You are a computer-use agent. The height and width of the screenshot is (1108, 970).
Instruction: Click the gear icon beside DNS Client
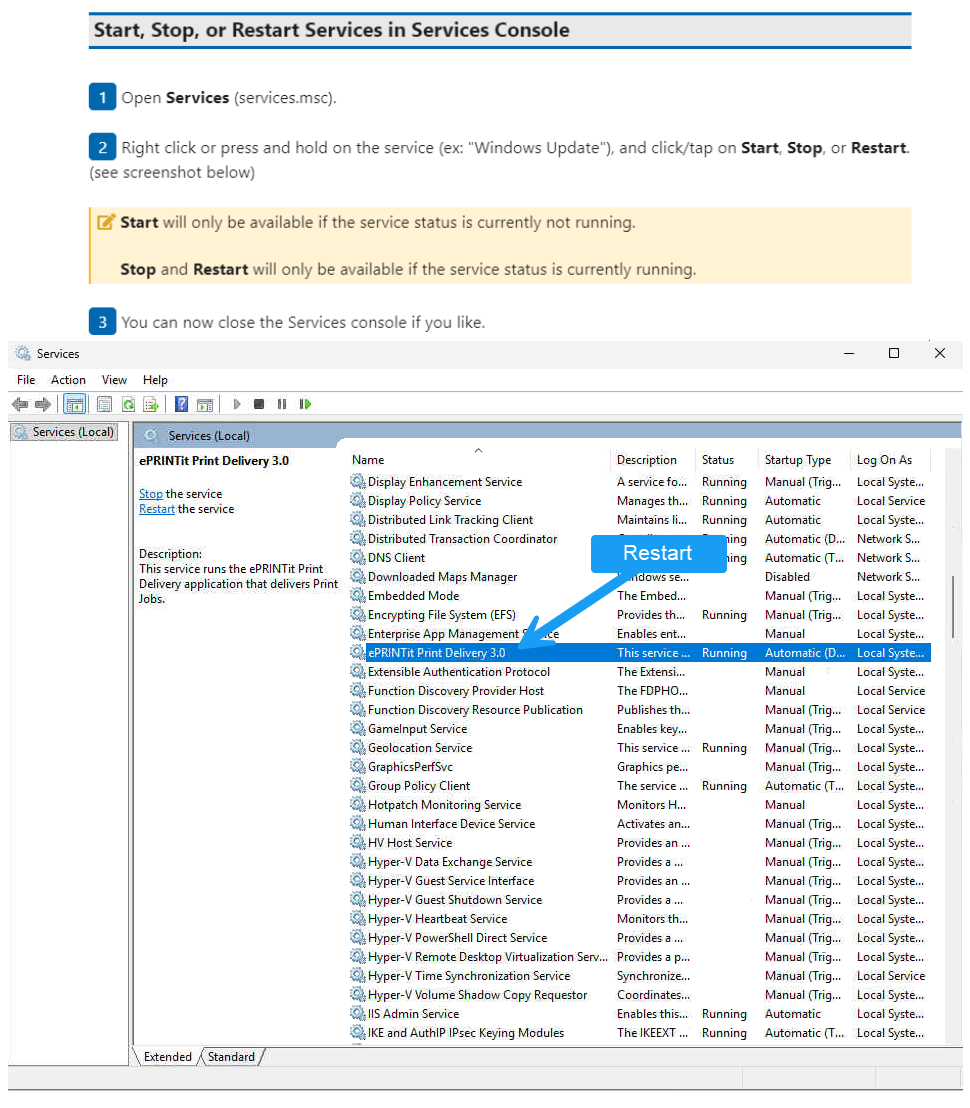pos(357,558)
